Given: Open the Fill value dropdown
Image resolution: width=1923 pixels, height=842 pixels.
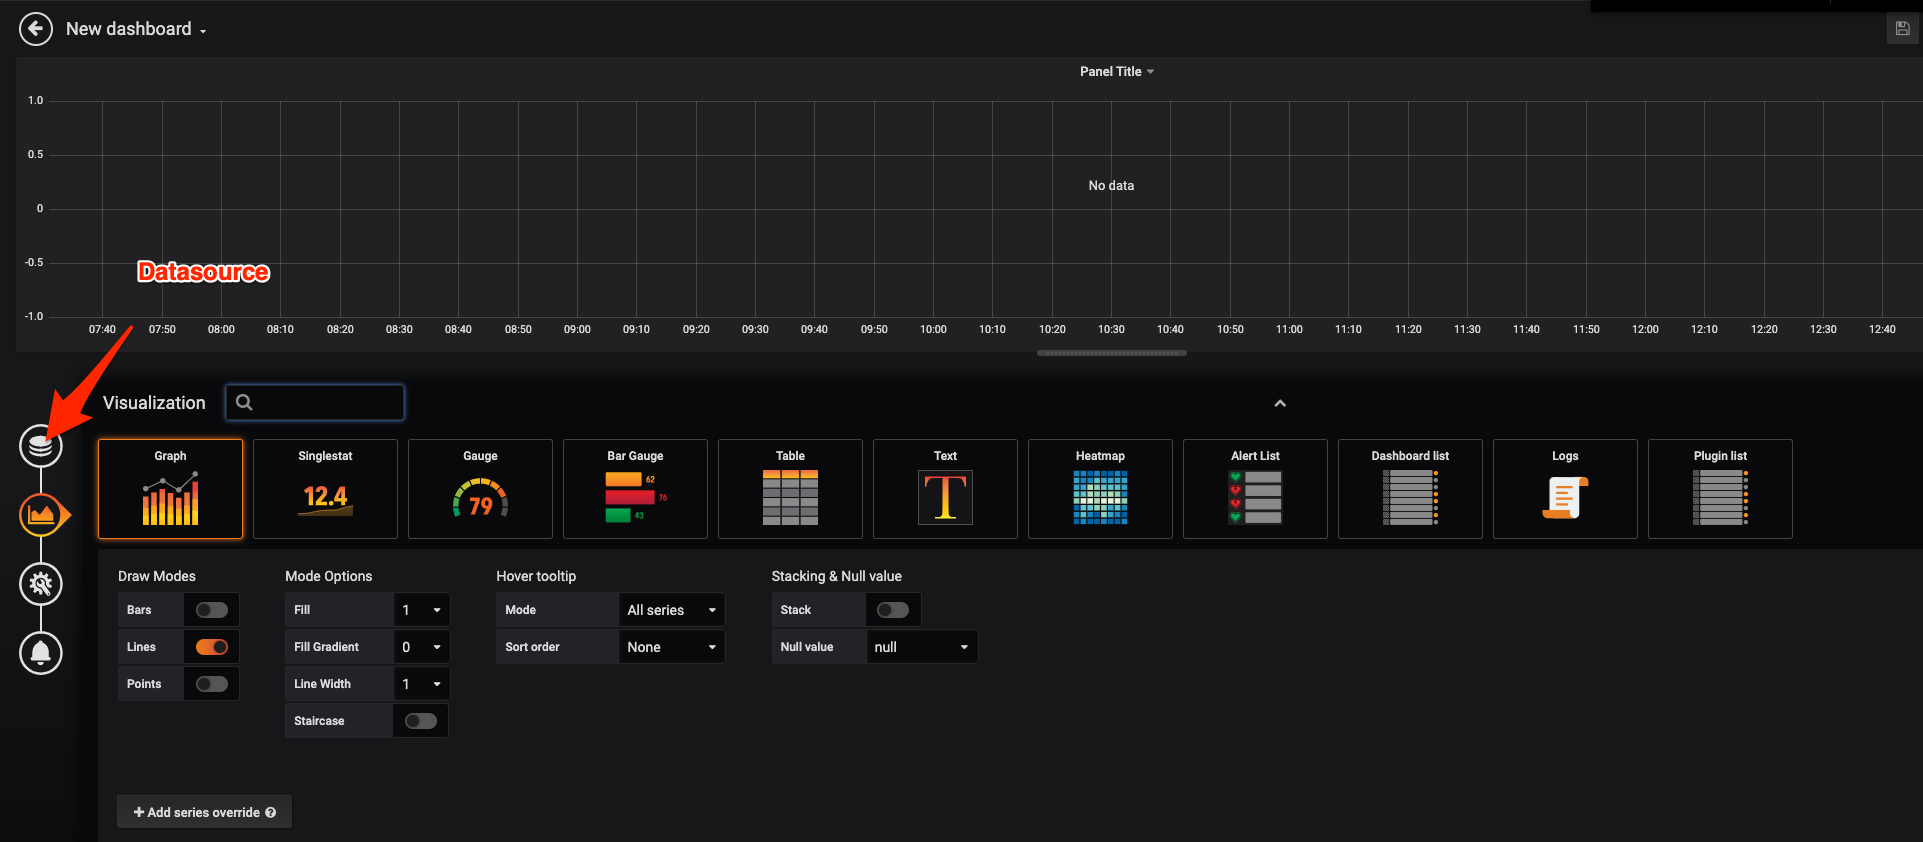Looking at the screenshot, I should 421,610.
